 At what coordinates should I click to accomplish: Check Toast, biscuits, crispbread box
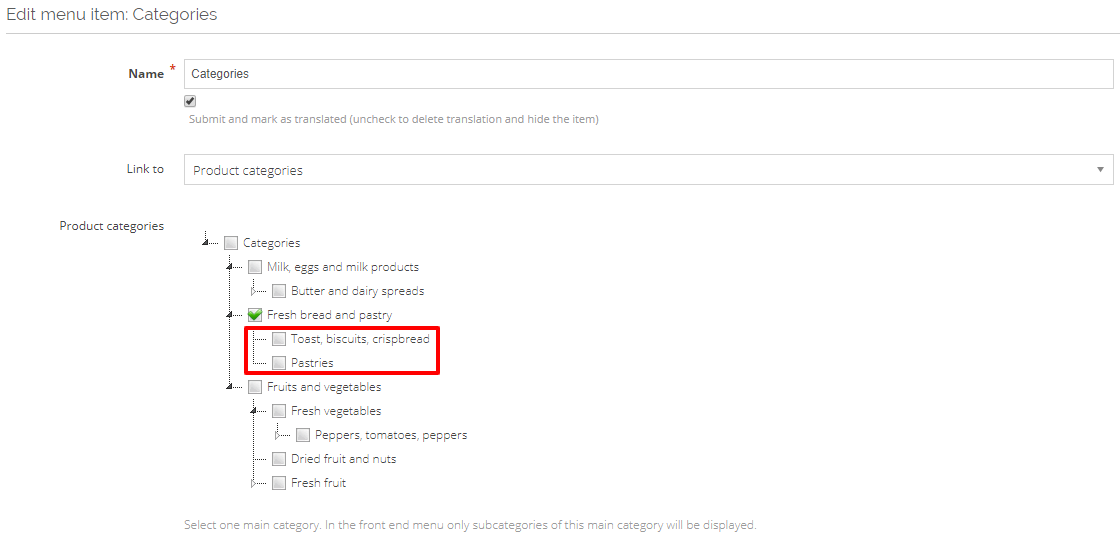[x=279, y=339]
